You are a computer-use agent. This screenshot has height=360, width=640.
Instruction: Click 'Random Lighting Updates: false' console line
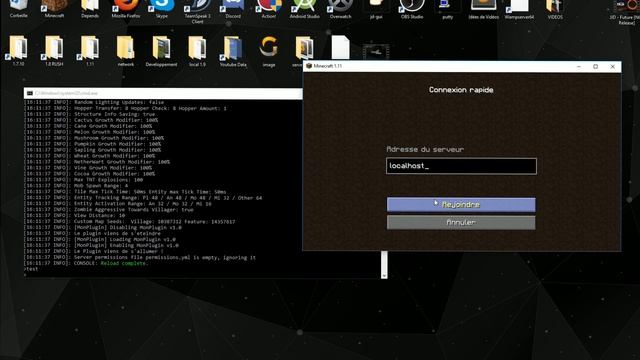[94, 102]
